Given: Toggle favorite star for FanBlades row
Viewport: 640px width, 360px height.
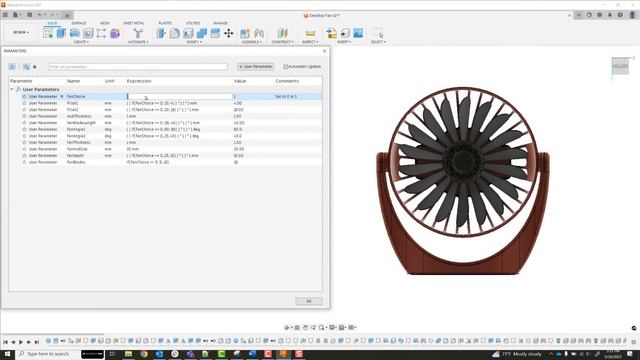Looking at the screenshot, I should [x=24, y=162].
